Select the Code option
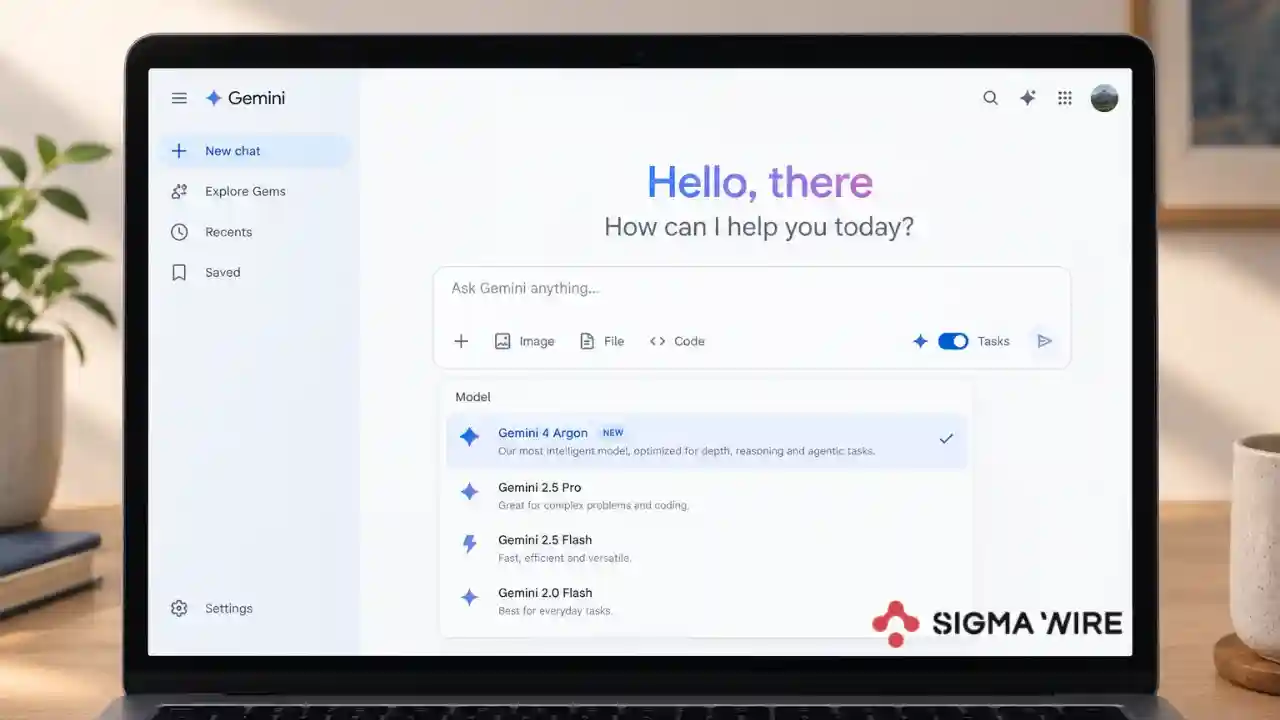Image resolution: width=1280 pixels, height=720 pixels. [677, 341]
